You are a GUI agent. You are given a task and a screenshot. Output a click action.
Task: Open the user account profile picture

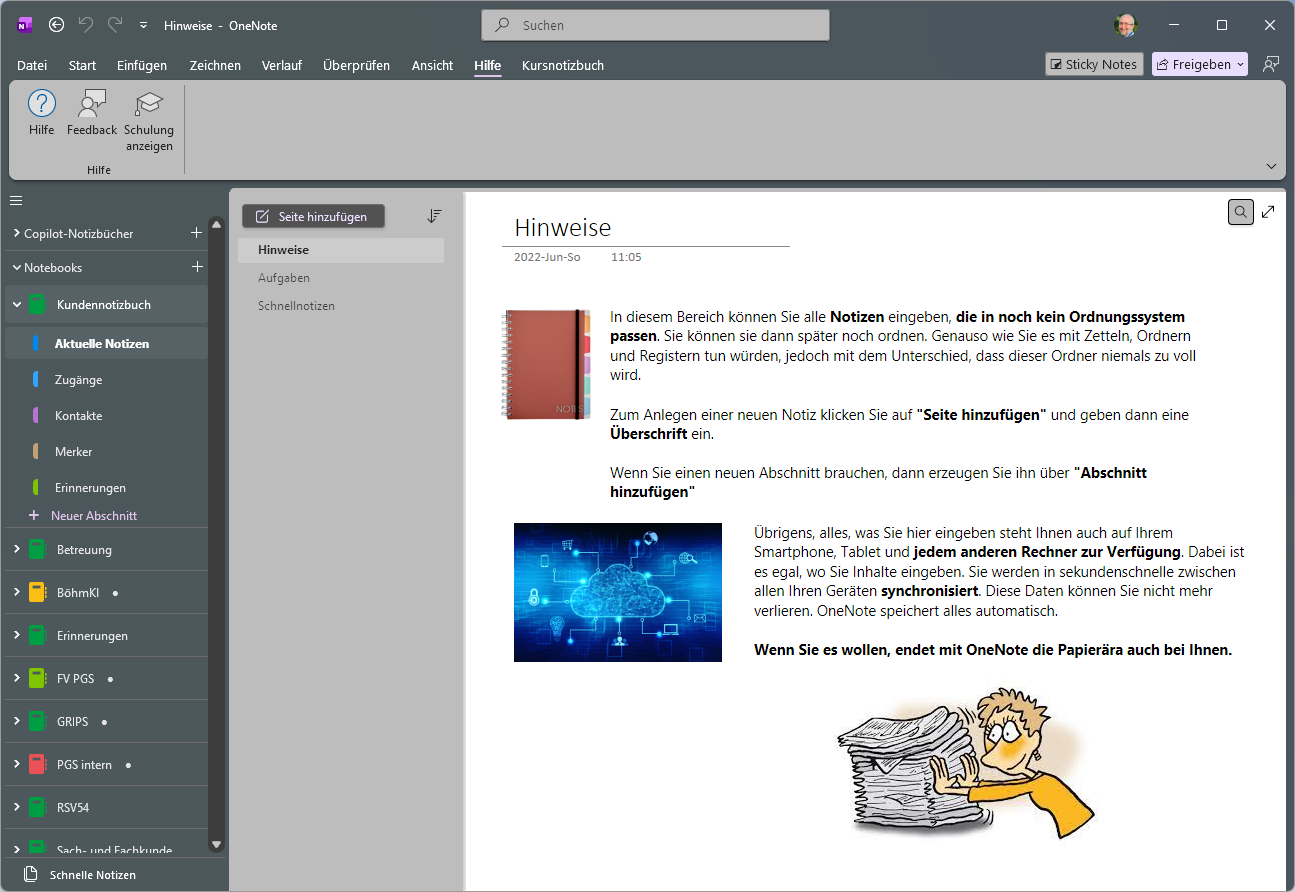pos(1126,25)
